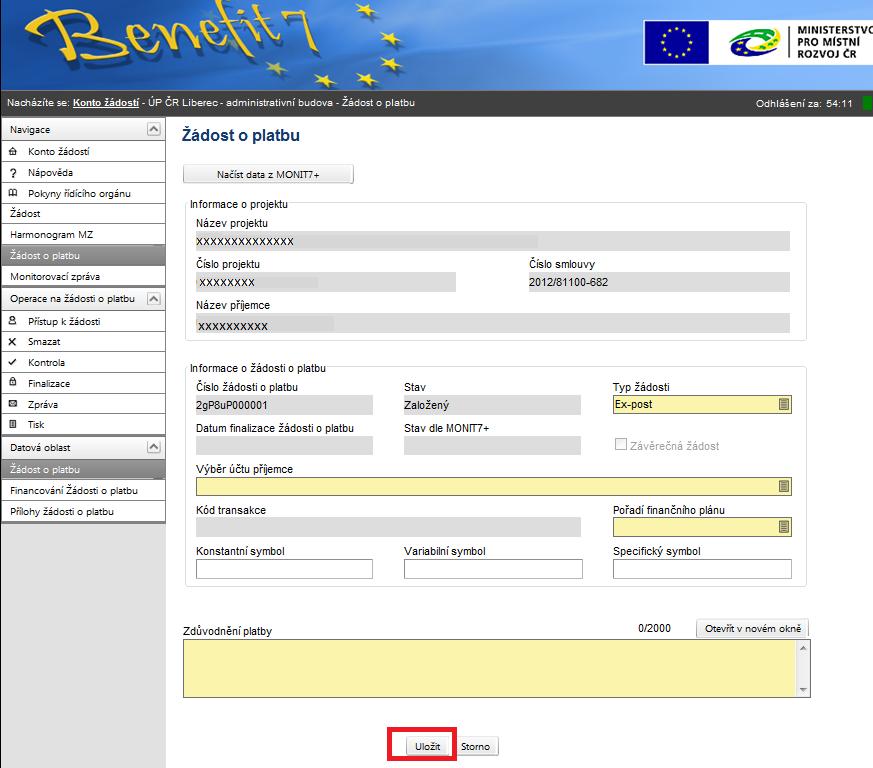Click the Název příjemce field
This screenshot has width=873, height=768.
[493, 323]
